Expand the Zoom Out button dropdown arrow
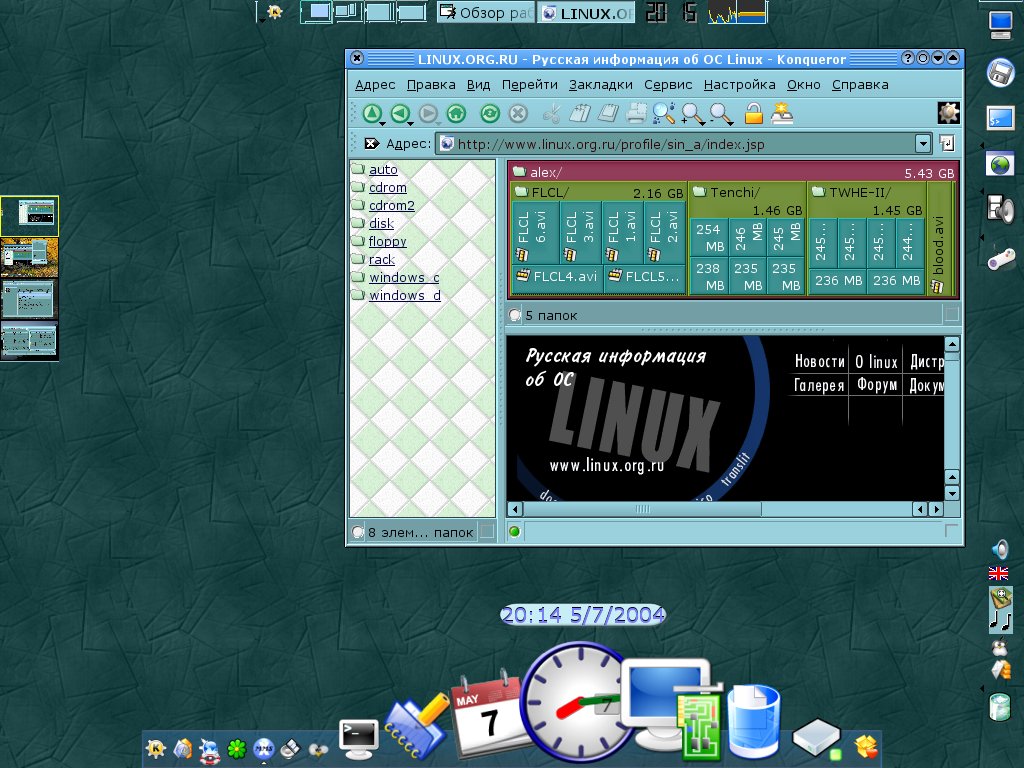The image size is (1024, 768). (x=731, y=123)
